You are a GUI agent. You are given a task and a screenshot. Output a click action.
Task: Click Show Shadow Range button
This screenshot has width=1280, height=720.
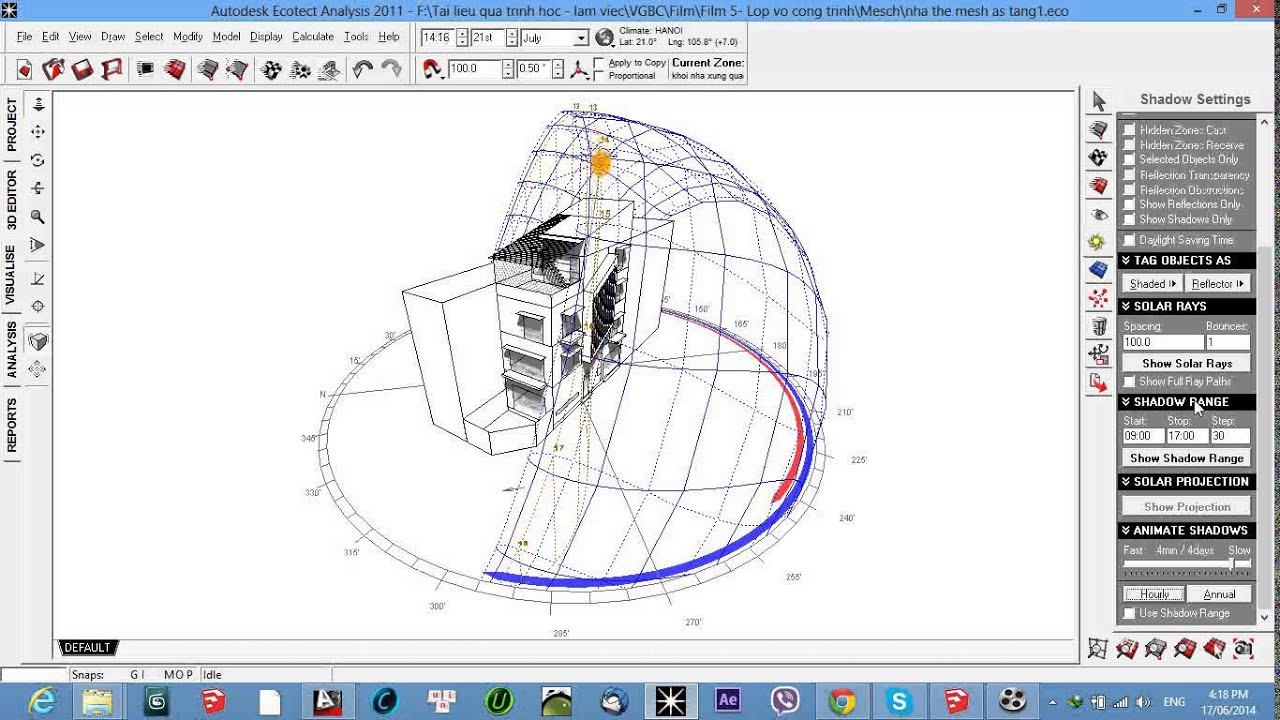(1187, 459)
